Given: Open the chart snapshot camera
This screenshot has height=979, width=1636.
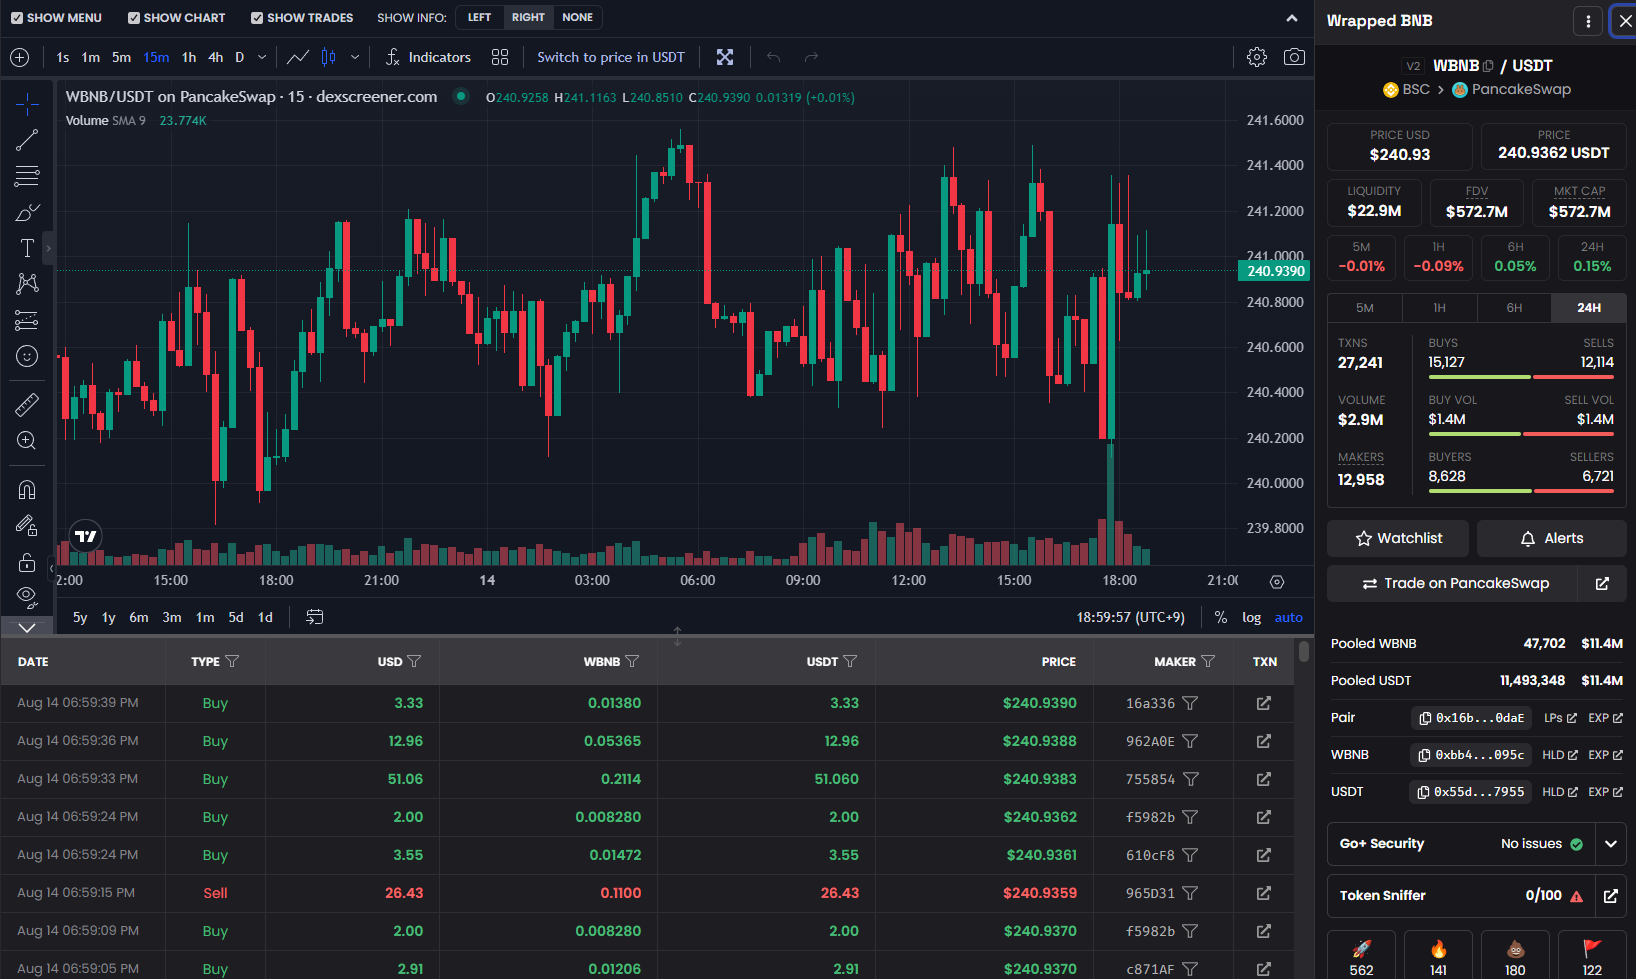Looking at the screenshot, I should click(x=1294, y=57).
